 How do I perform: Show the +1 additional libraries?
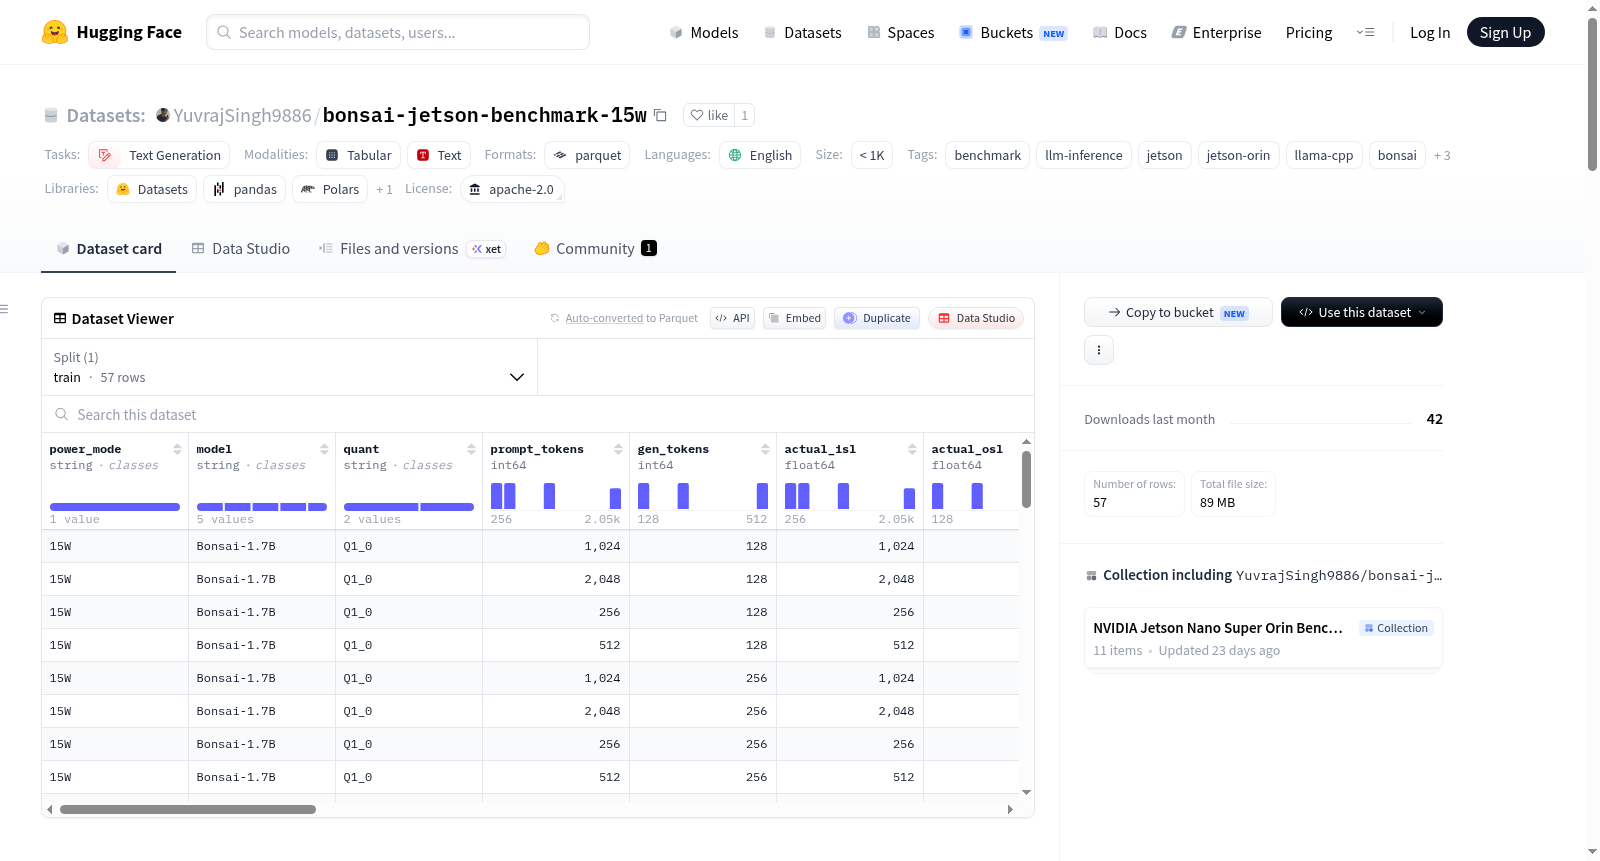click(x=384, y=189)
